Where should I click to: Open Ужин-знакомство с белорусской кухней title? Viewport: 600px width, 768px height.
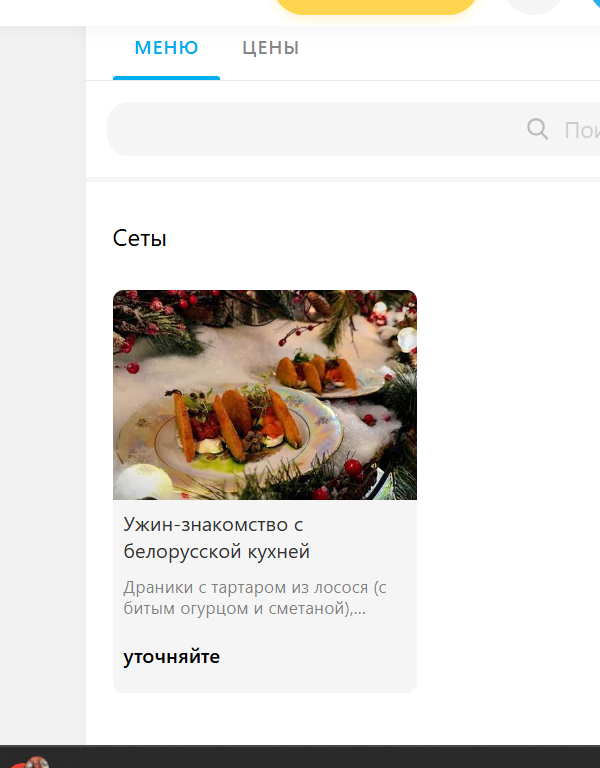[216, 538]
